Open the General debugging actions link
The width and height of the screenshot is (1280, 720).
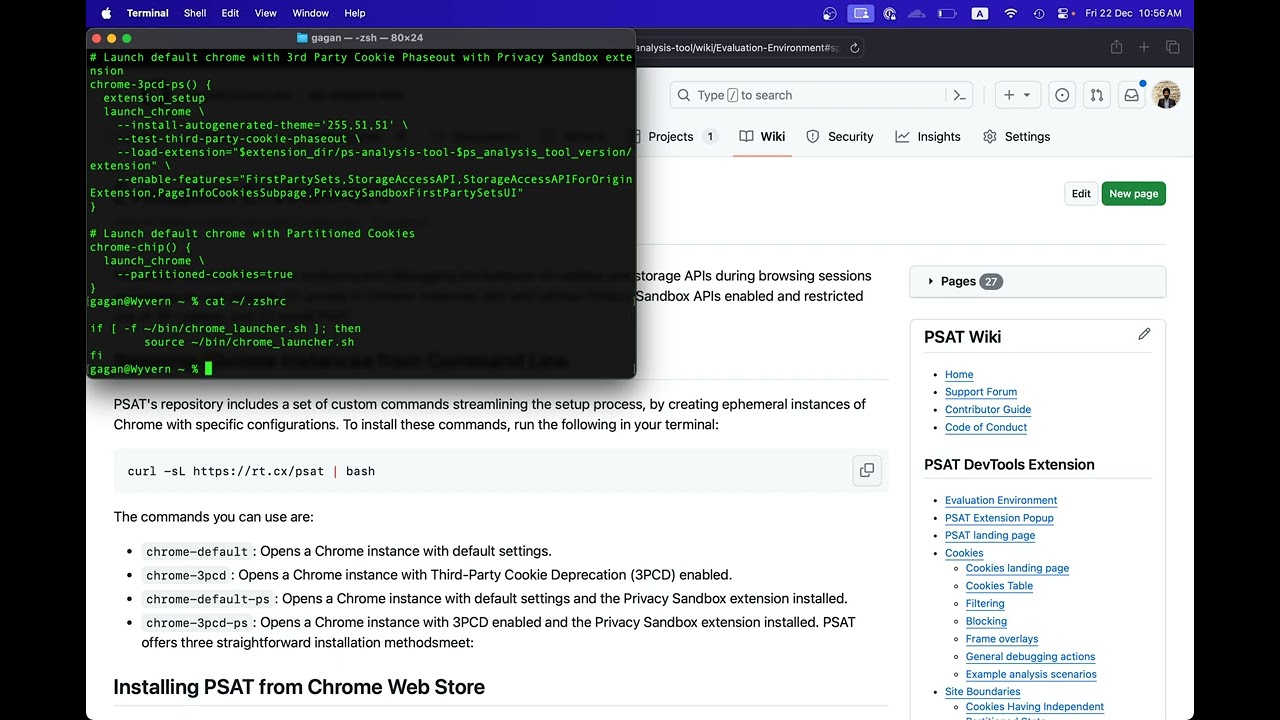[x=1030, y=657]
